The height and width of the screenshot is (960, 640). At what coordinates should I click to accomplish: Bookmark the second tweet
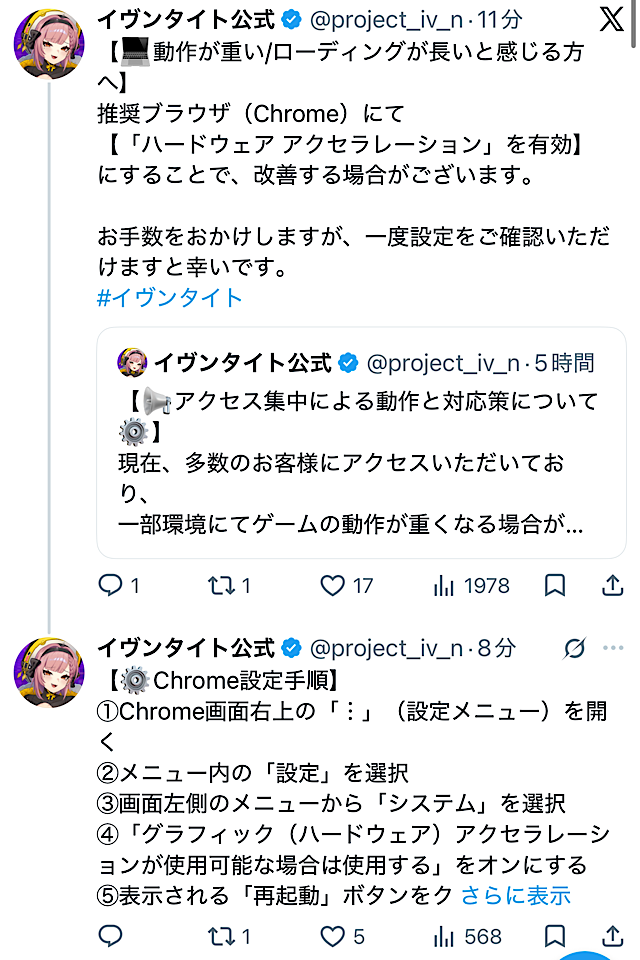555,936
